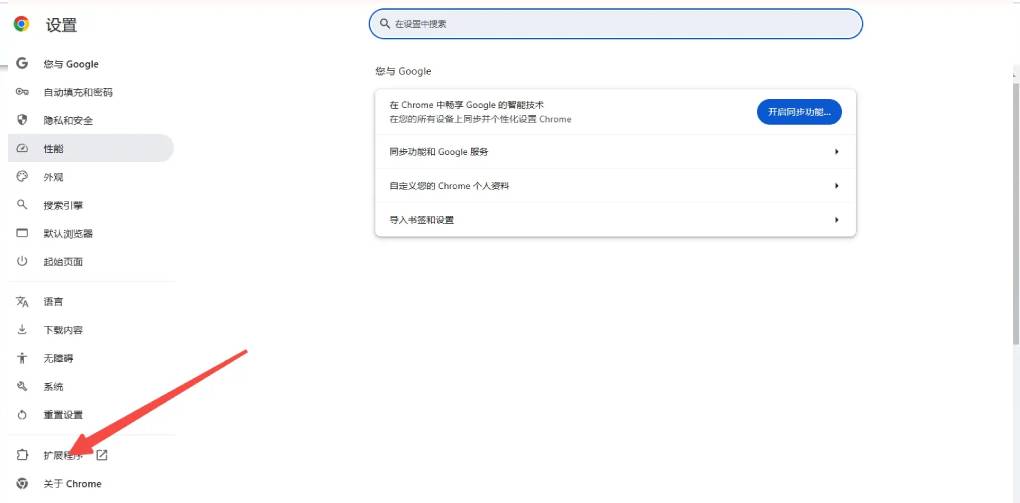
Task: Open 导入书签和设置 row
Action: point(615,220)
